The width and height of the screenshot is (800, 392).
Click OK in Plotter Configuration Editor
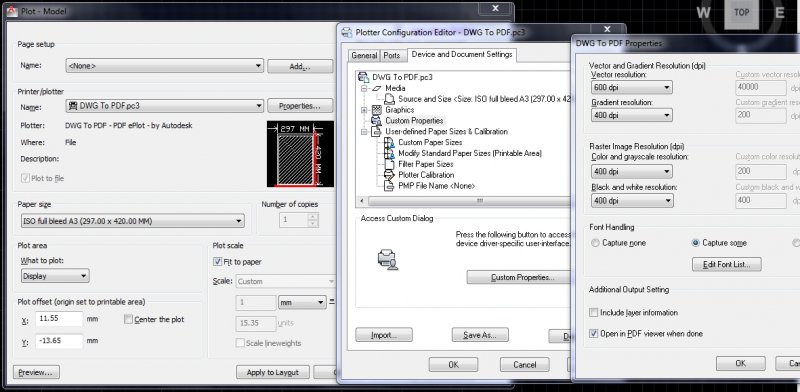(x=454, y=364)
